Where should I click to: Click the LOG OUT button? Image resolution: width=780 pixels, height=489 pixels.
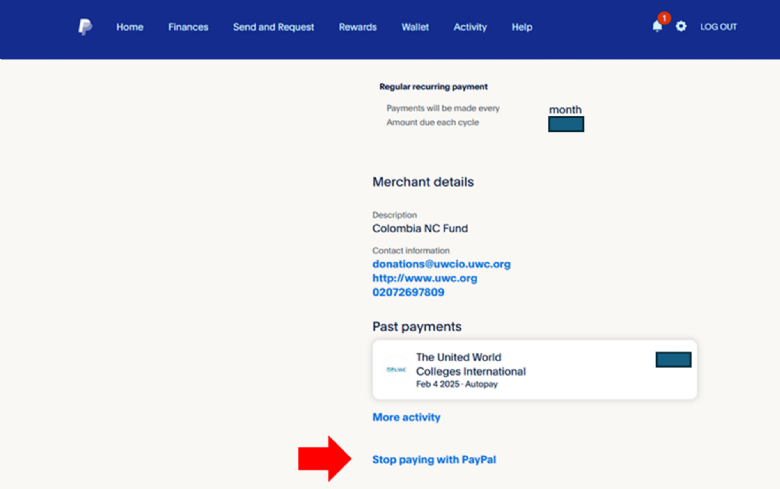718,27
